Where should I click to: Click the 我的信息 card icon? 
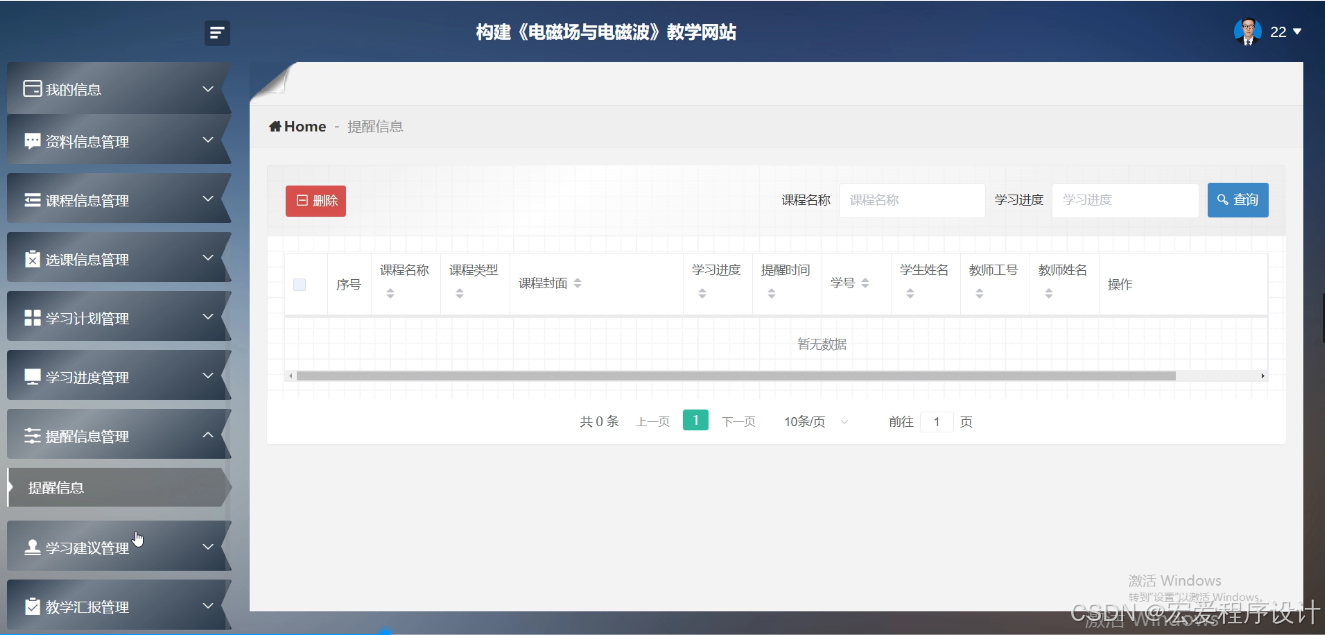(32, 89)
